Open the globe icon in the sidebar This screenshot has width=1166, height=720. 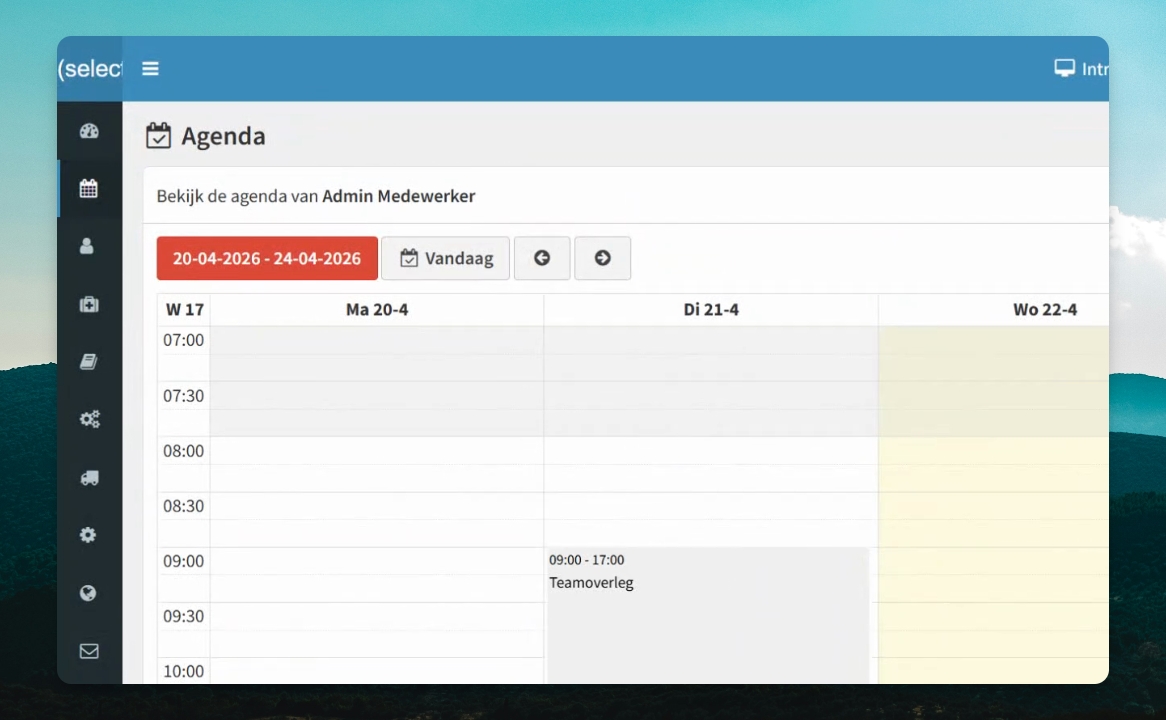(x=88, y=593)
